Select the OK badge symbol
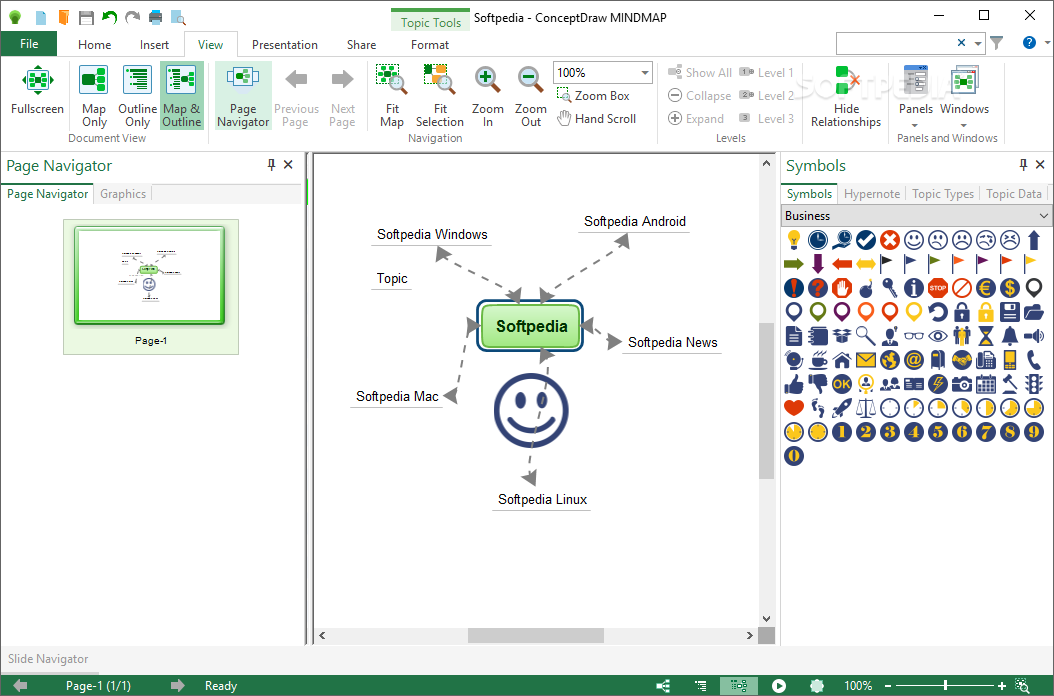Image resolution: width=1054 pixels, height=696 pixels. coord(842,384)
